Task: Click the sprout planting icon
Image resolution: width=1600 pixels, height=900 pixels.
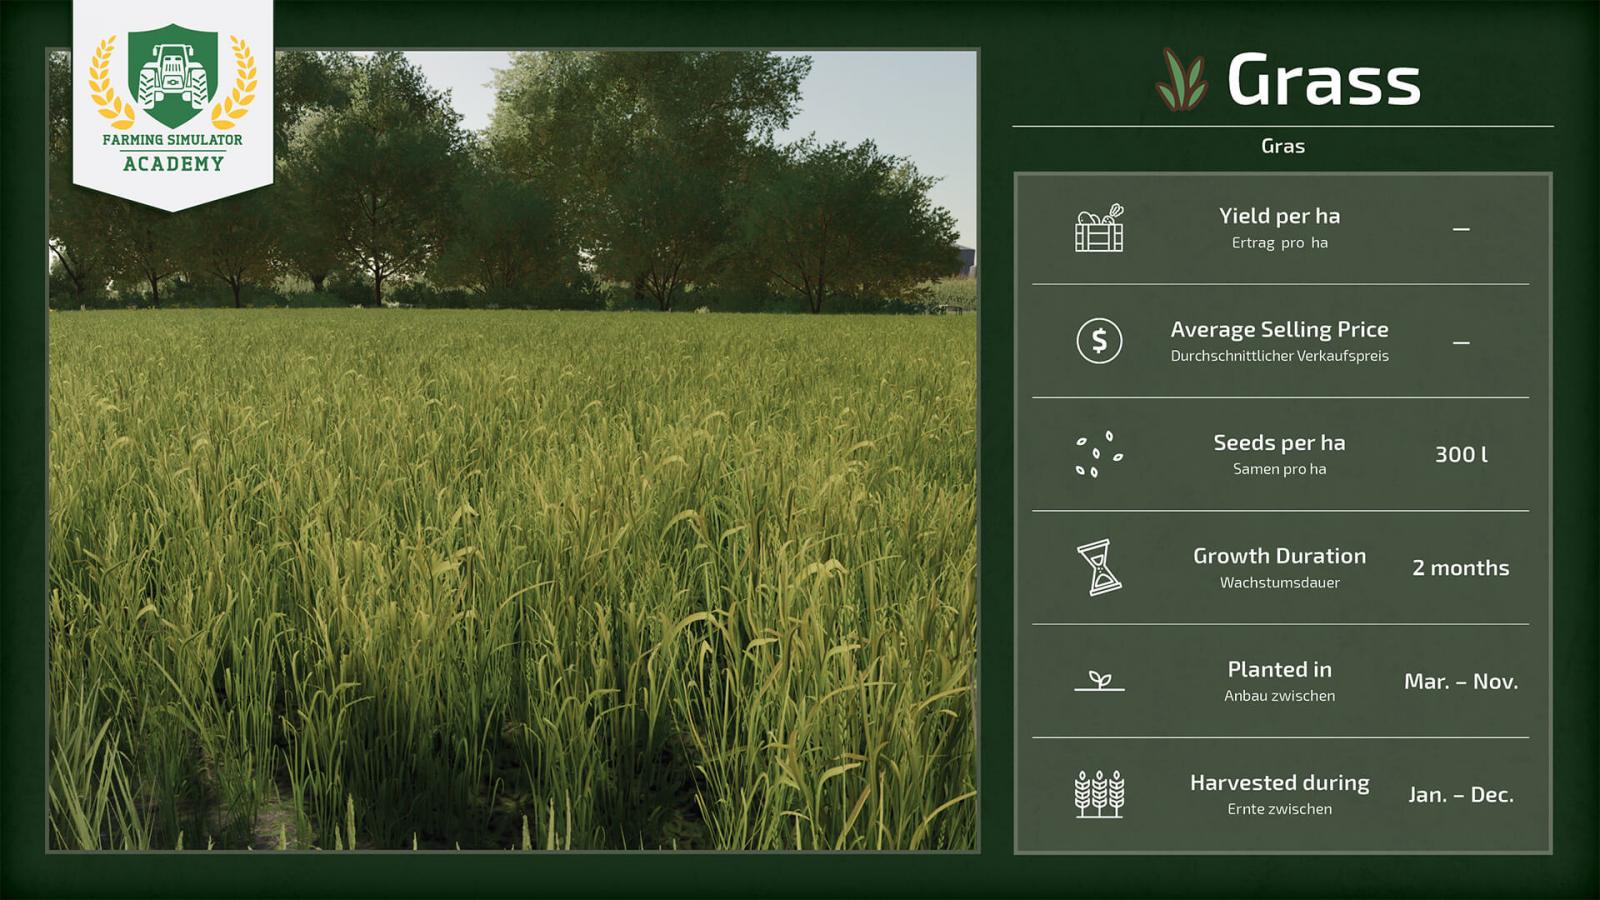Action: point(1099,681)
